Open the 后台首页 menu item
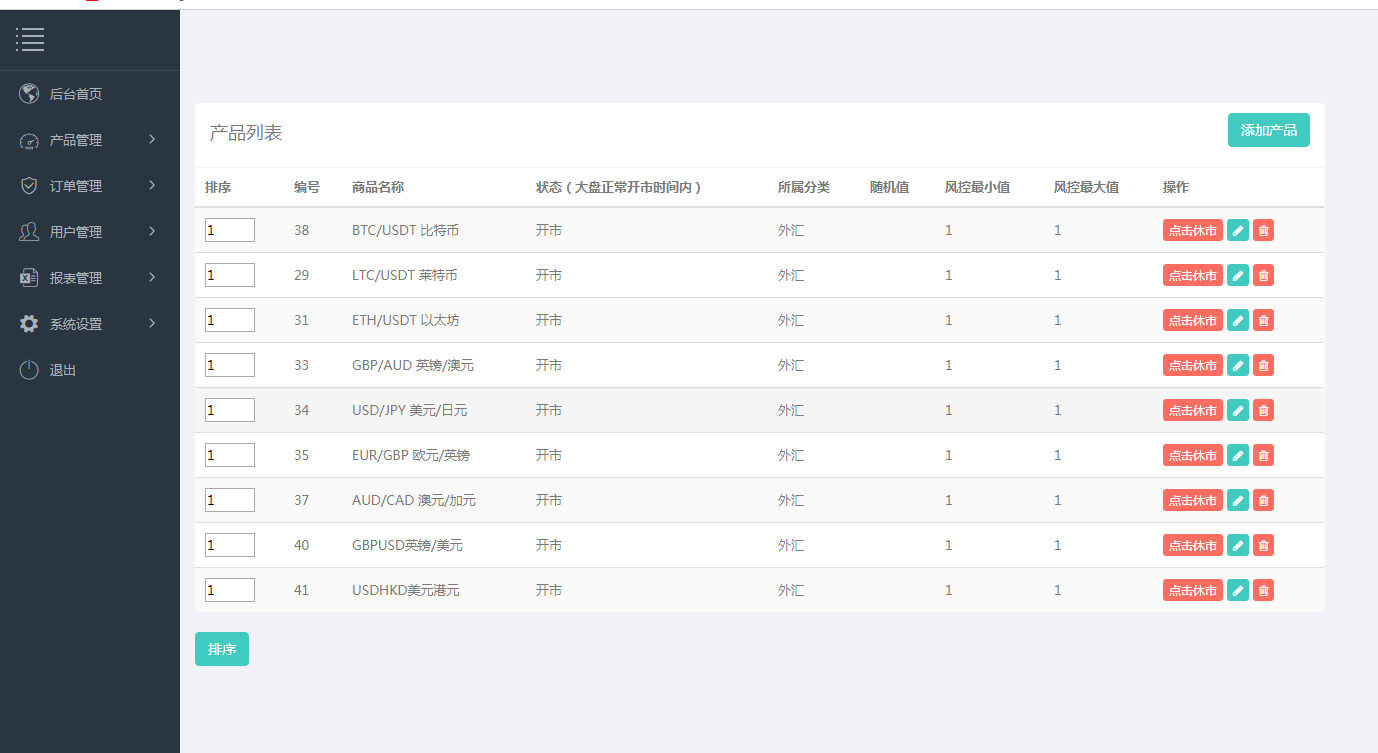 (x=90, y=94)
